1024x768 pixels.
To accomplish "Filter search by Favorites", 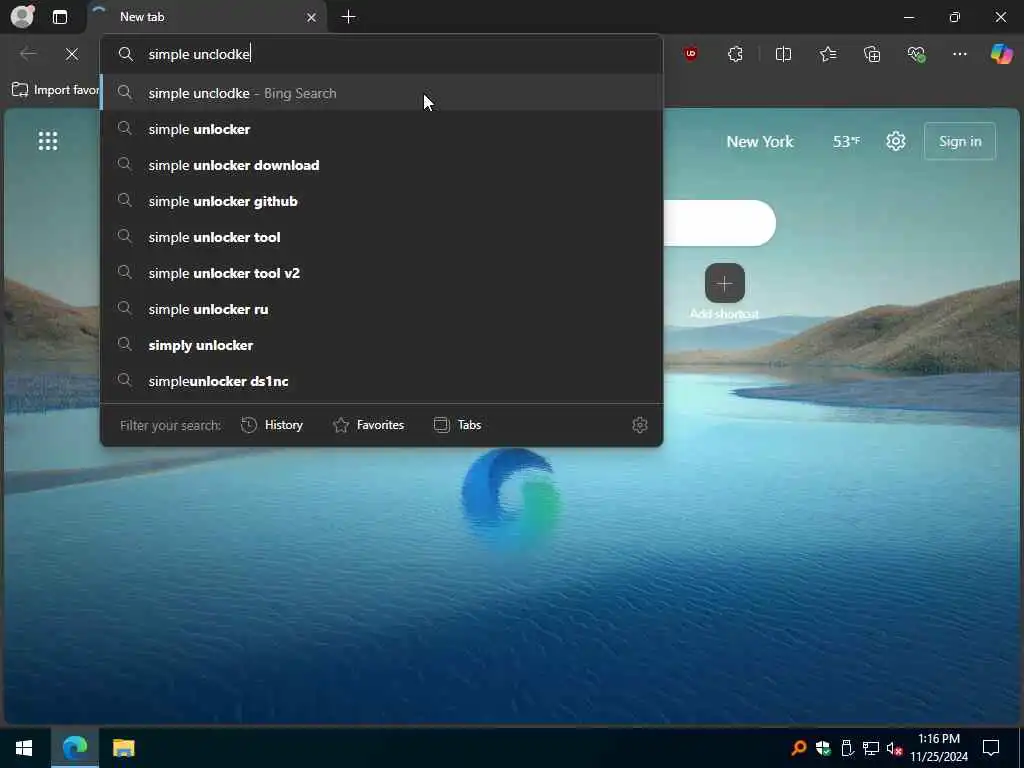I will point(368,425).
